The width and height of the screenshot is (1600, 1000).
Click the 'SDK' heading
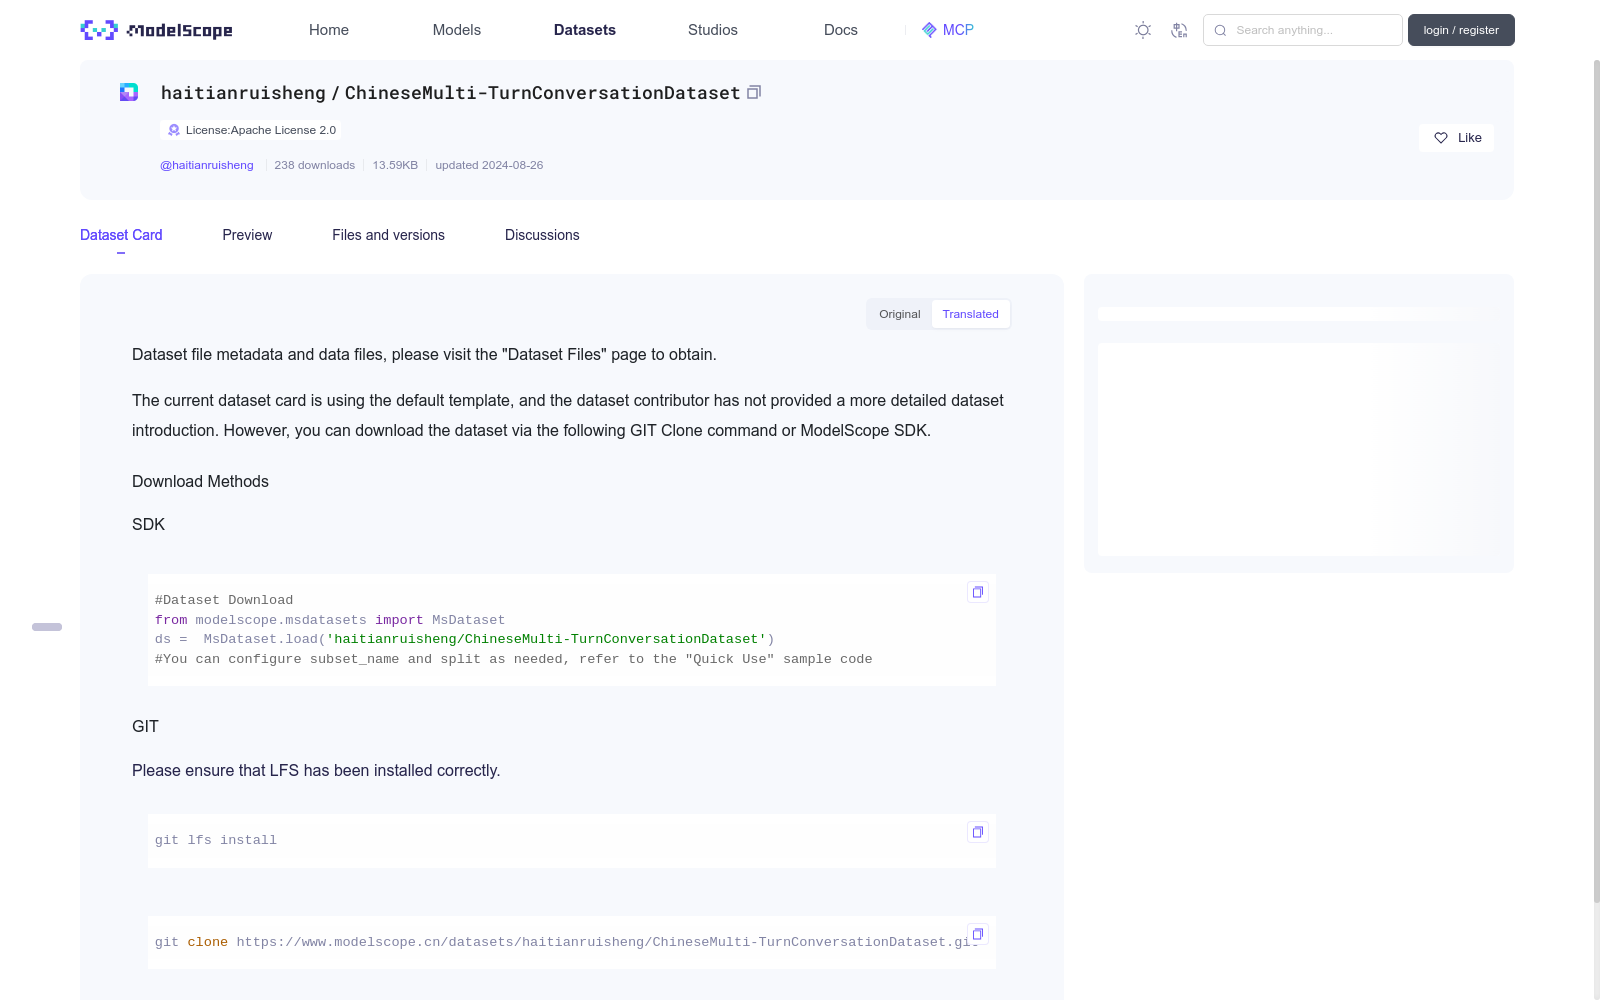pos(148,524)
